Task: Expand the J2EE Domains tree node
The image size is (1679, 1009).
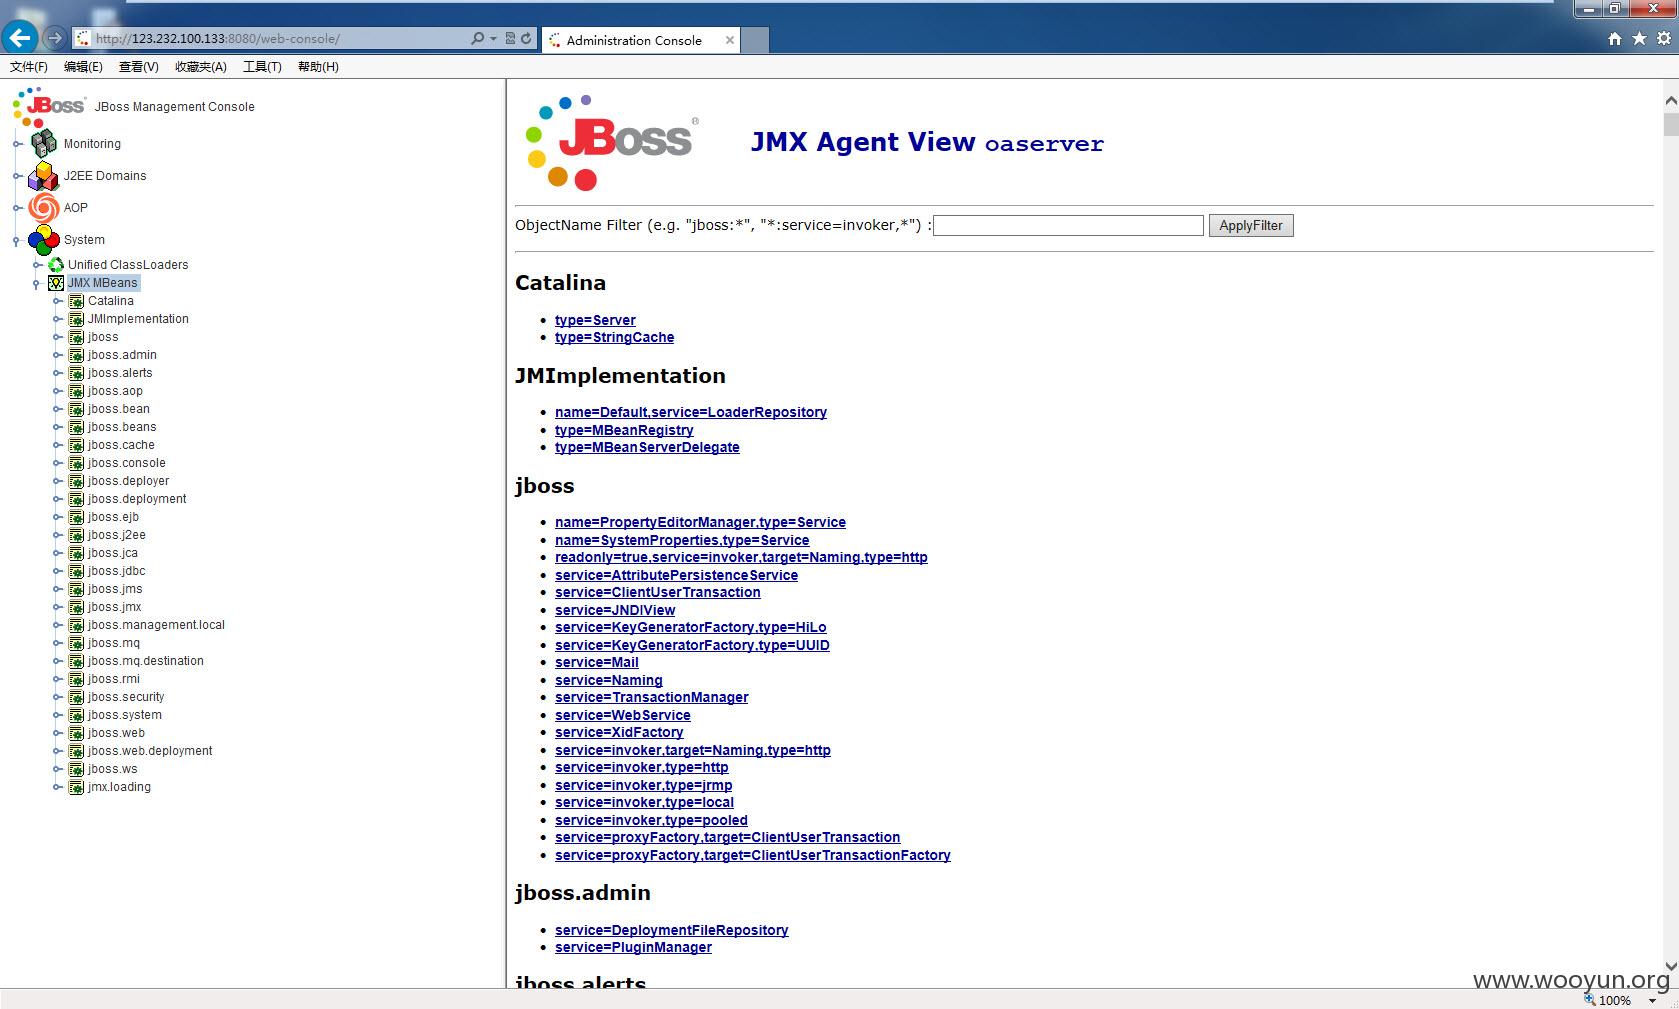Action: 17,176
